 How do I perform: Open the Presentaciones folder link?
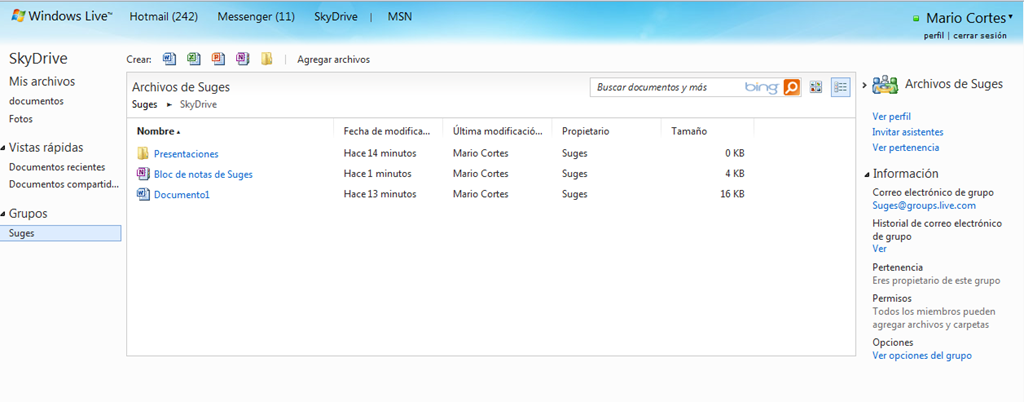point(186,154)
